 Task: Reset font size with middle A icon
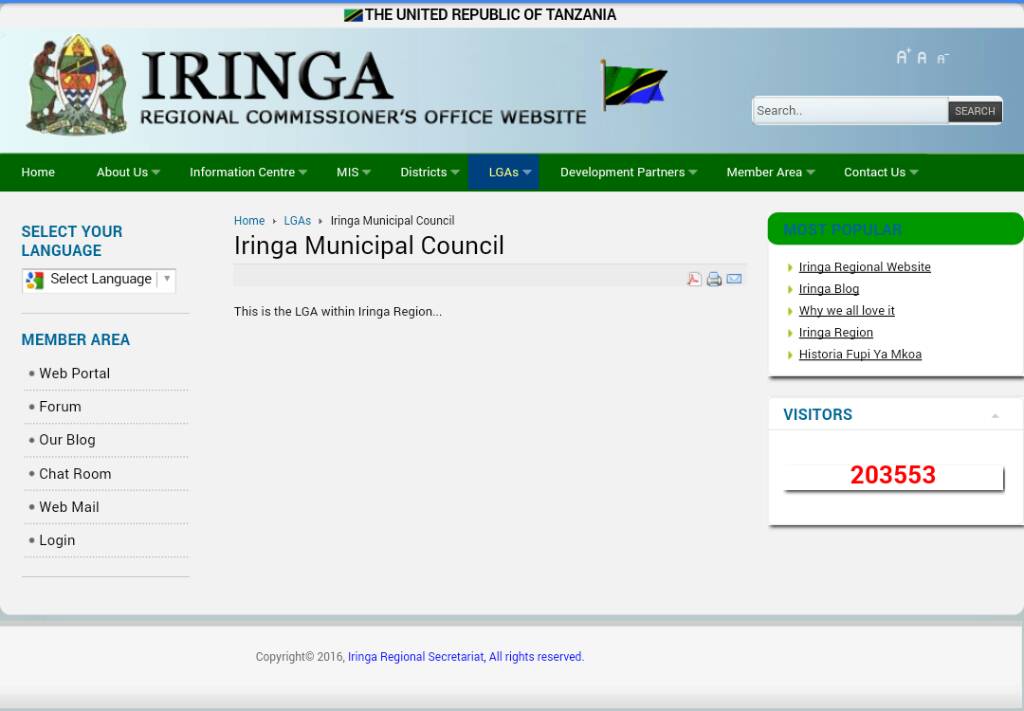[922, 58]
